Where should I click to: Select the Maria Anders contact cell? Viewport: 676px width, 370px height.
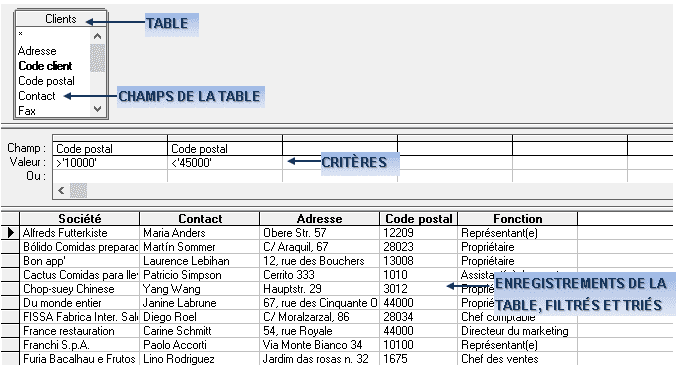(x=200, y=233)
